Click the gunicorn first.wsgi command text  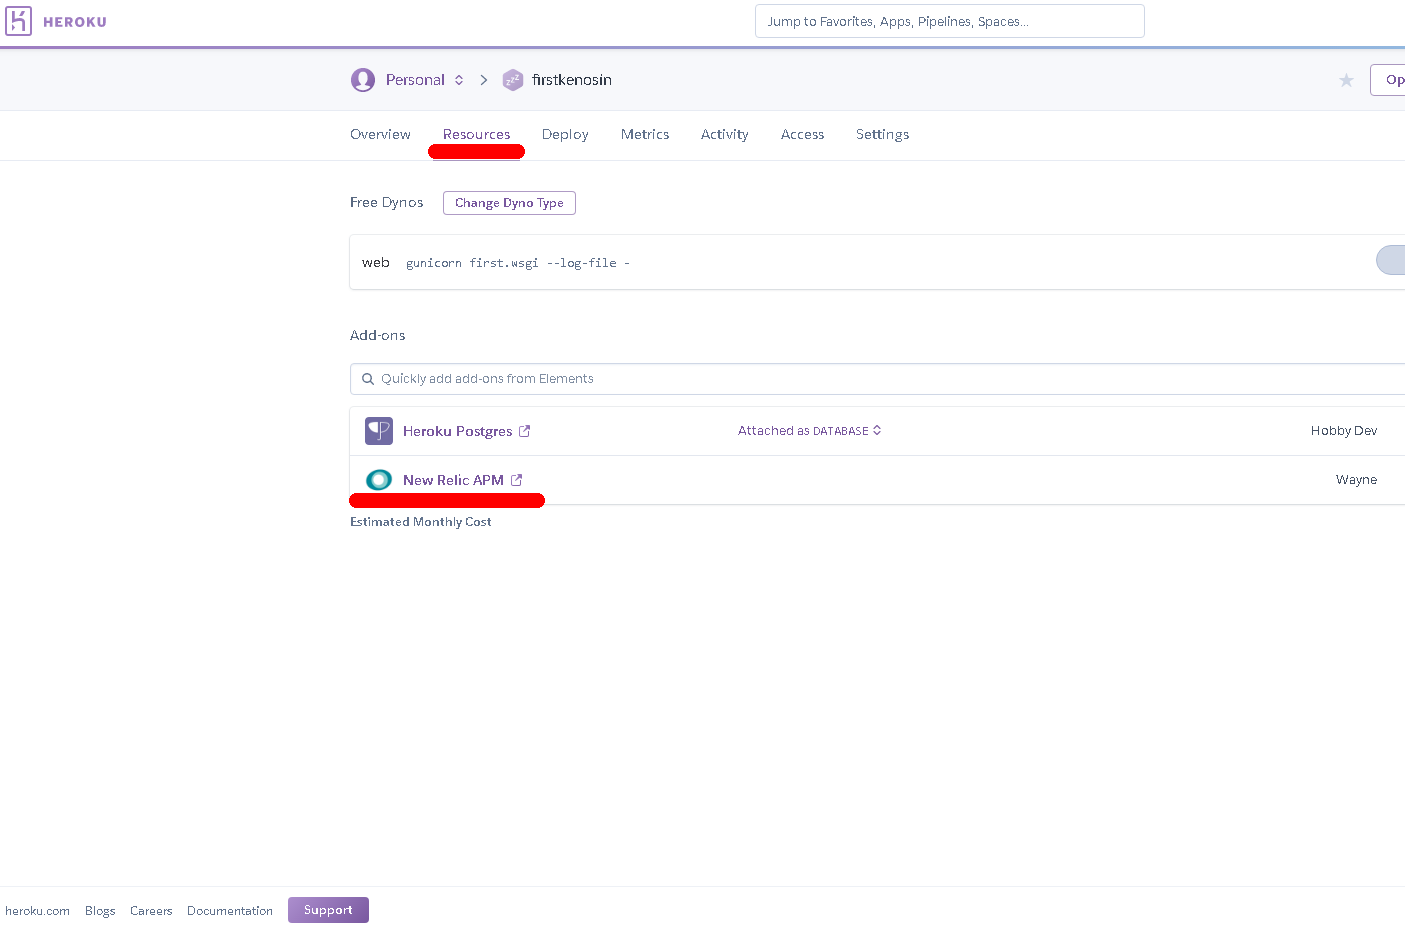pos(518,263)
